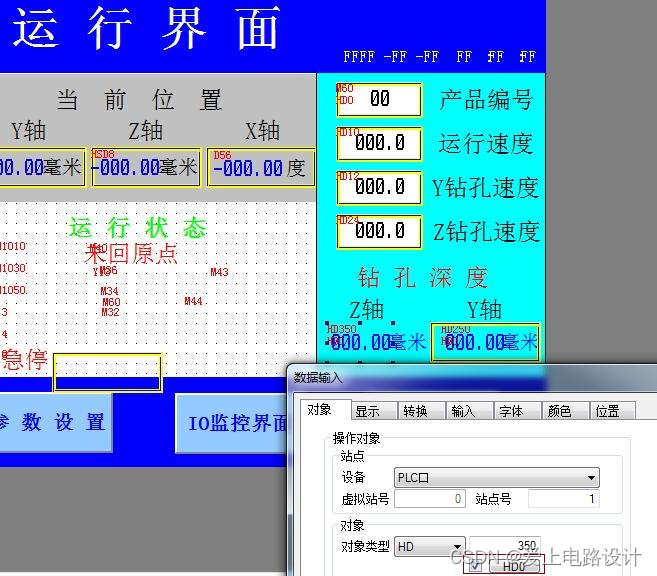Screen dimensions: 657x576
Task: Select the yellow-bordered box next to 急停
Action: (x=107, y=372)
